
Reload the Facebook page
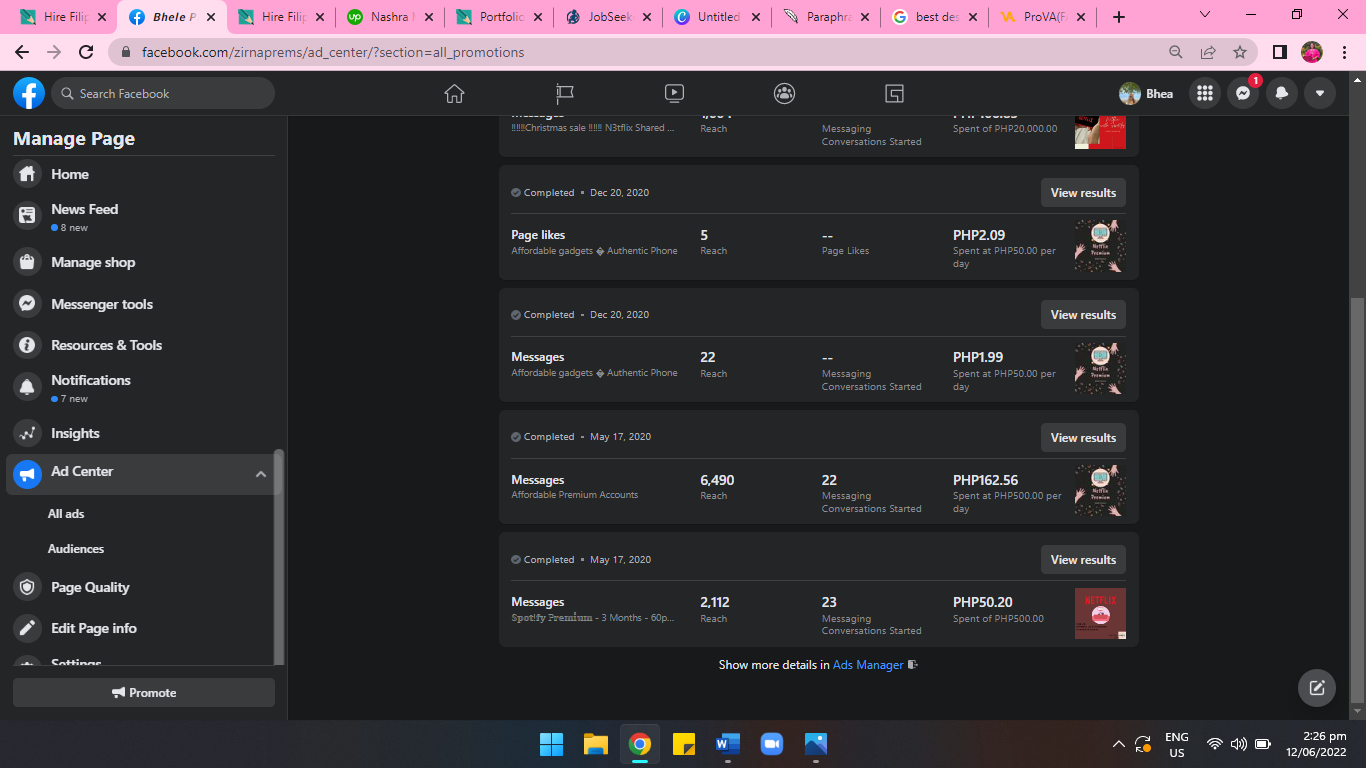pos(86,52)
